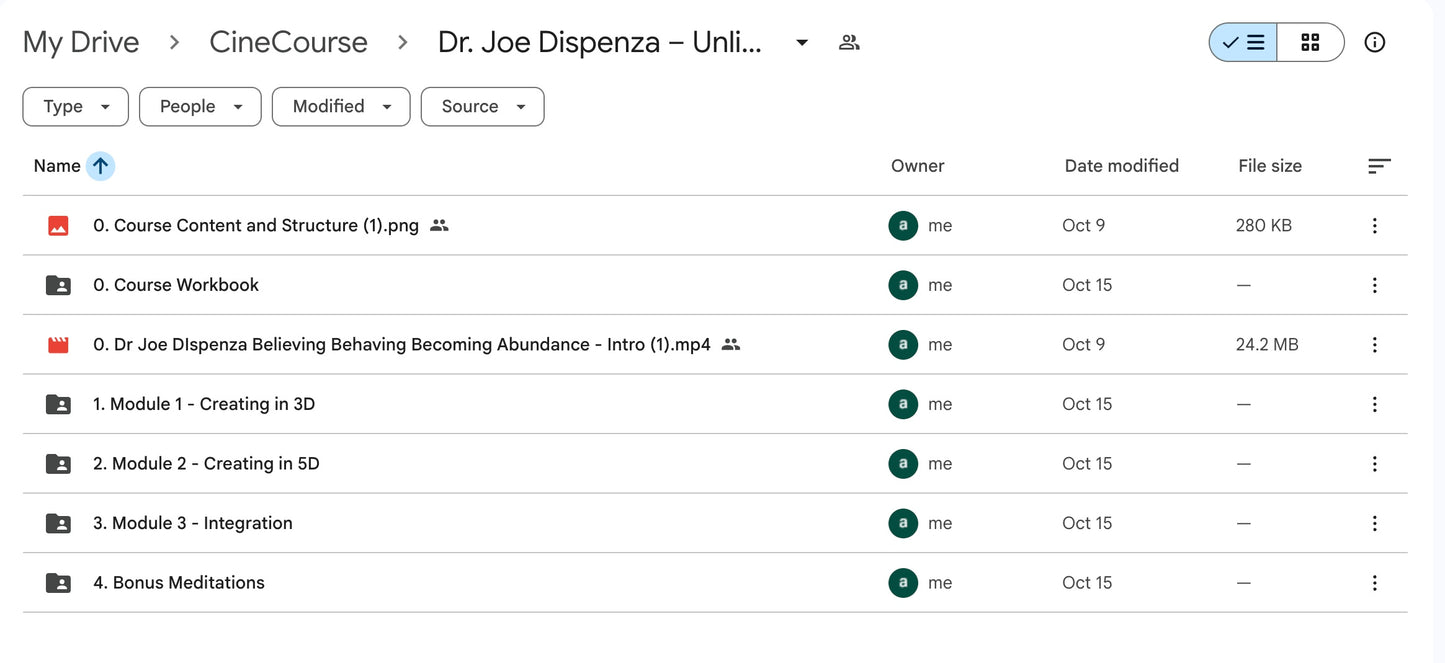Open the Source filter menu
Image resolution: width=1445 pixels, height=663 pixels.
[482, 106]
